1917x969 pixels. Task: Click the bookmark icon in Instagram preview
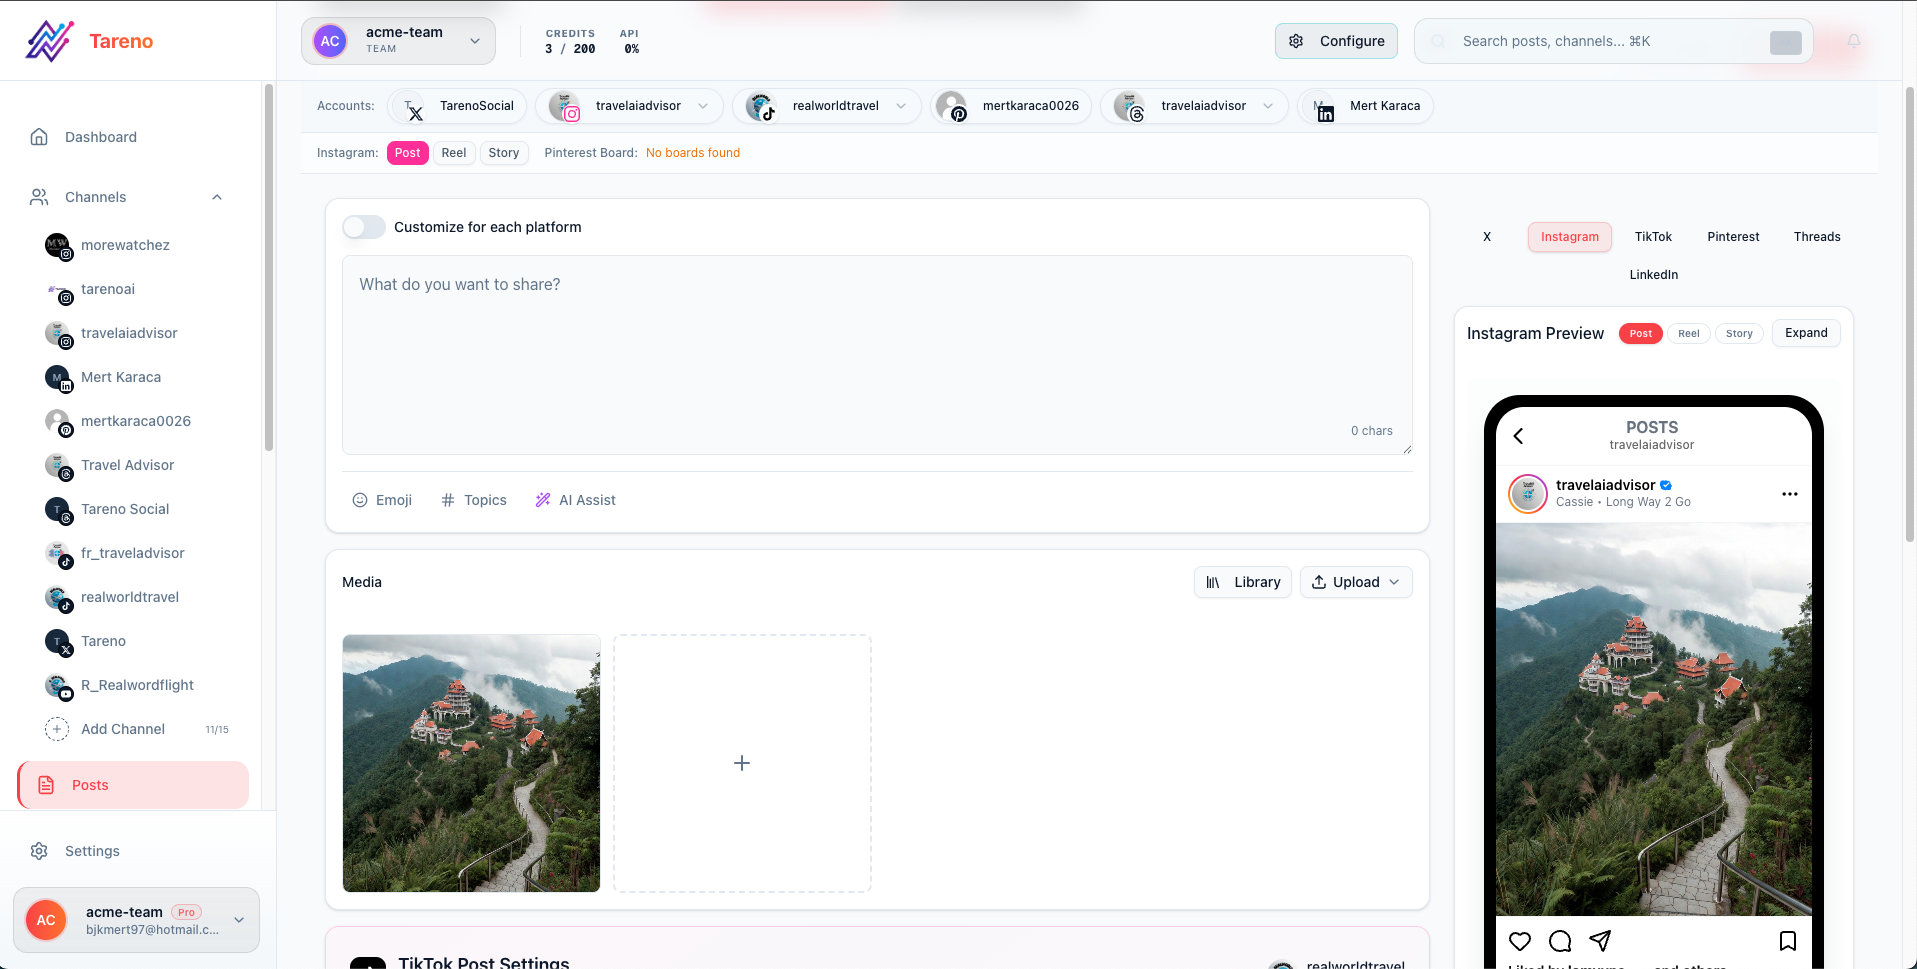[x=1787, y=941]
